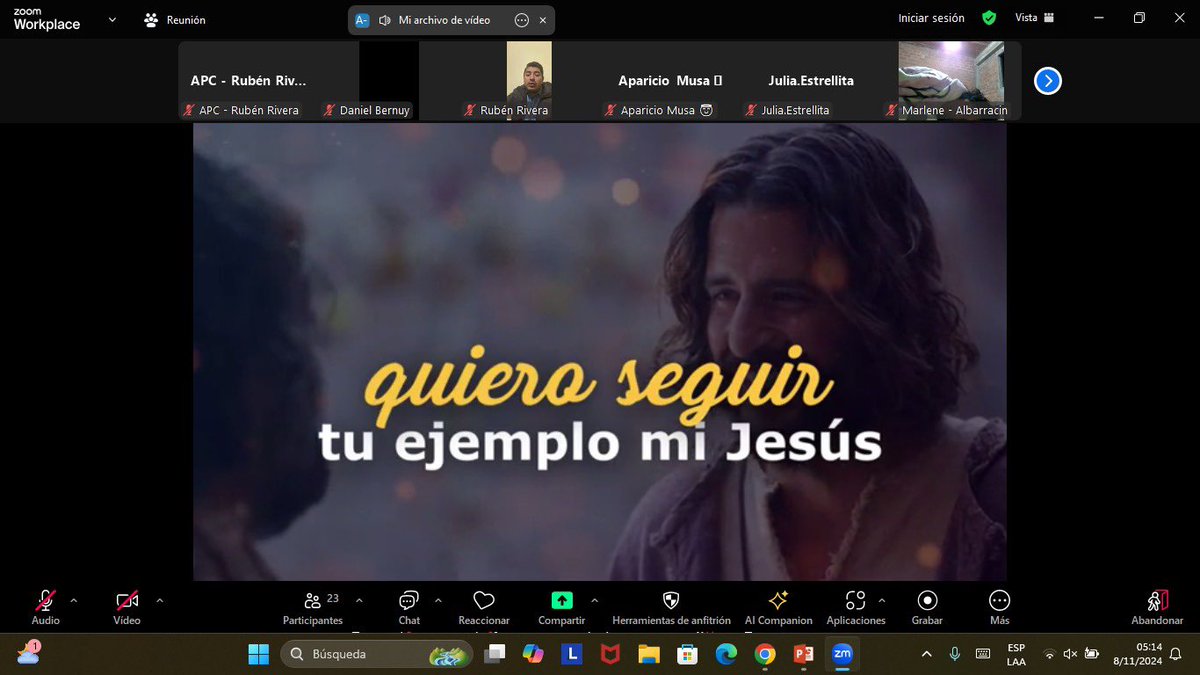Open the Más ellipsis menu

999,607
